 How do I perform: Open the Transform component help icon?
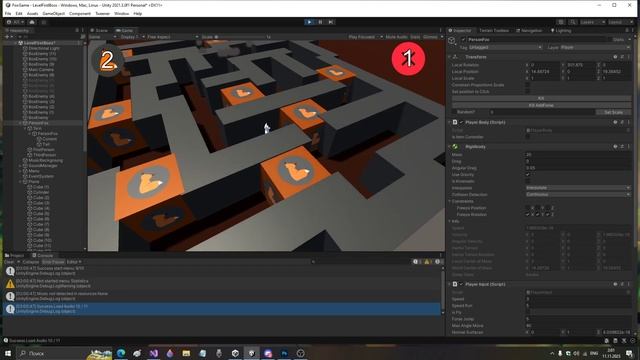click(x=615, y=57)
